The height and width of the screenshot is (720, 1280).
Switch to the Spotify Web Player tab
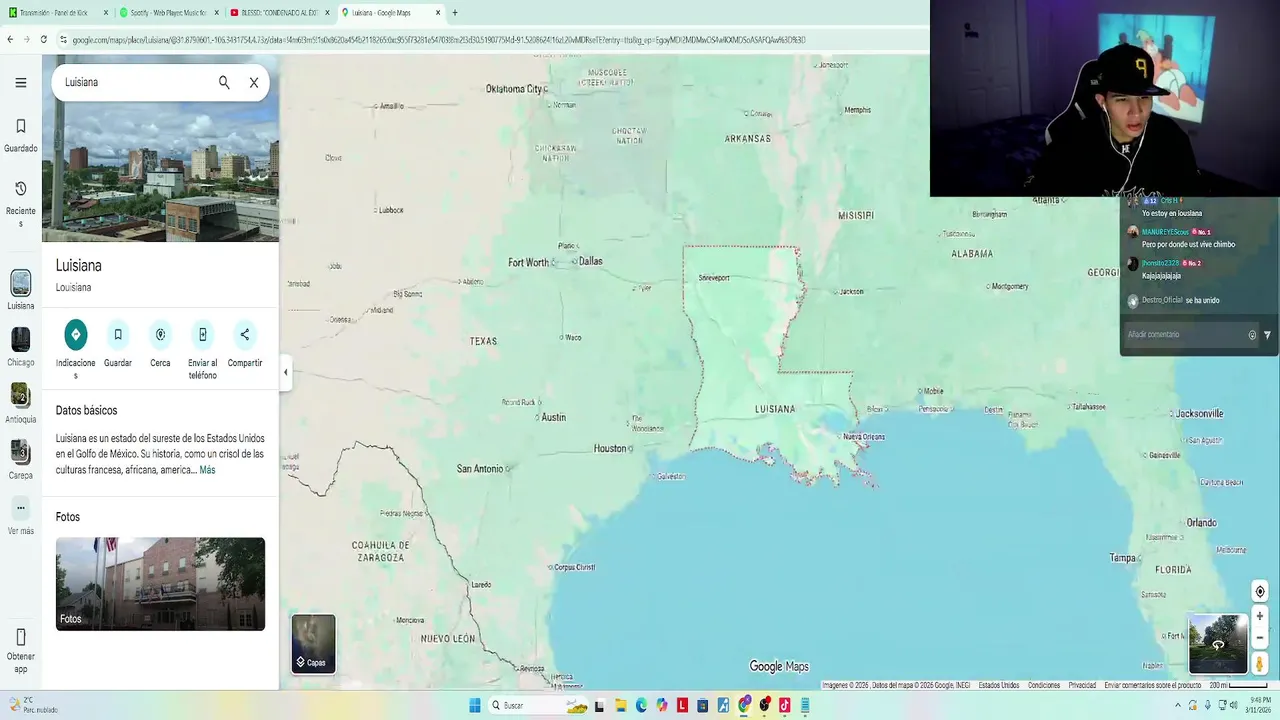[x=168, y=13]
